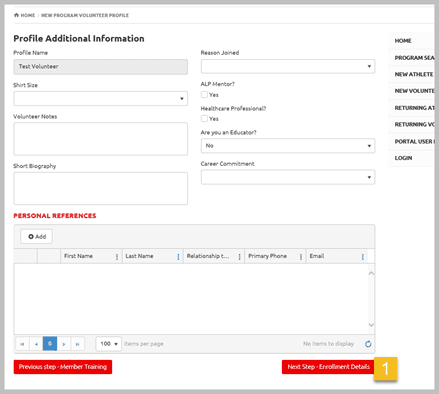Screen dimensions: 439x394
Task: Click the Short Biography text area
Action: (101, 188)
